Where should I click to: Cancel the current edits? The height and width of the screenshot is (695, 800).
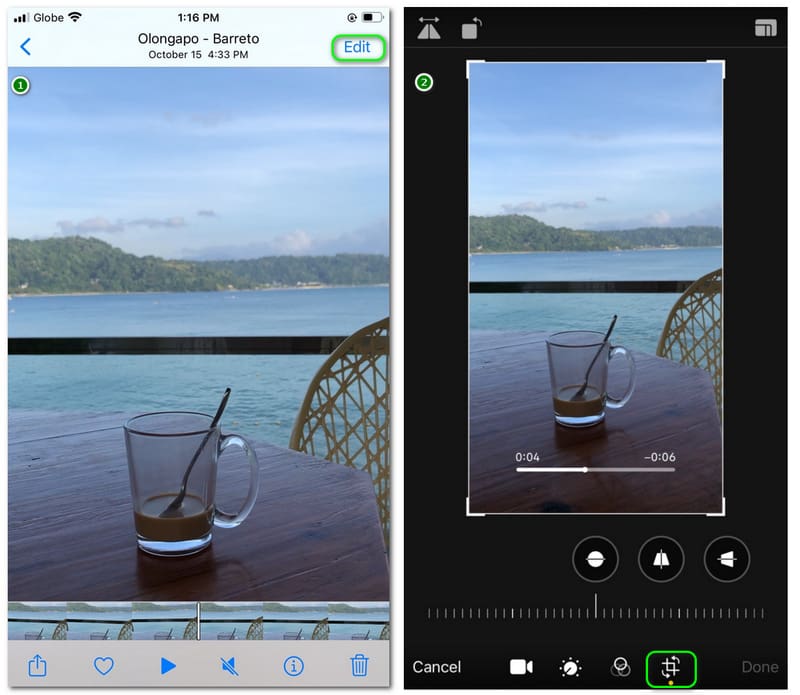click(x=437, y=666)
